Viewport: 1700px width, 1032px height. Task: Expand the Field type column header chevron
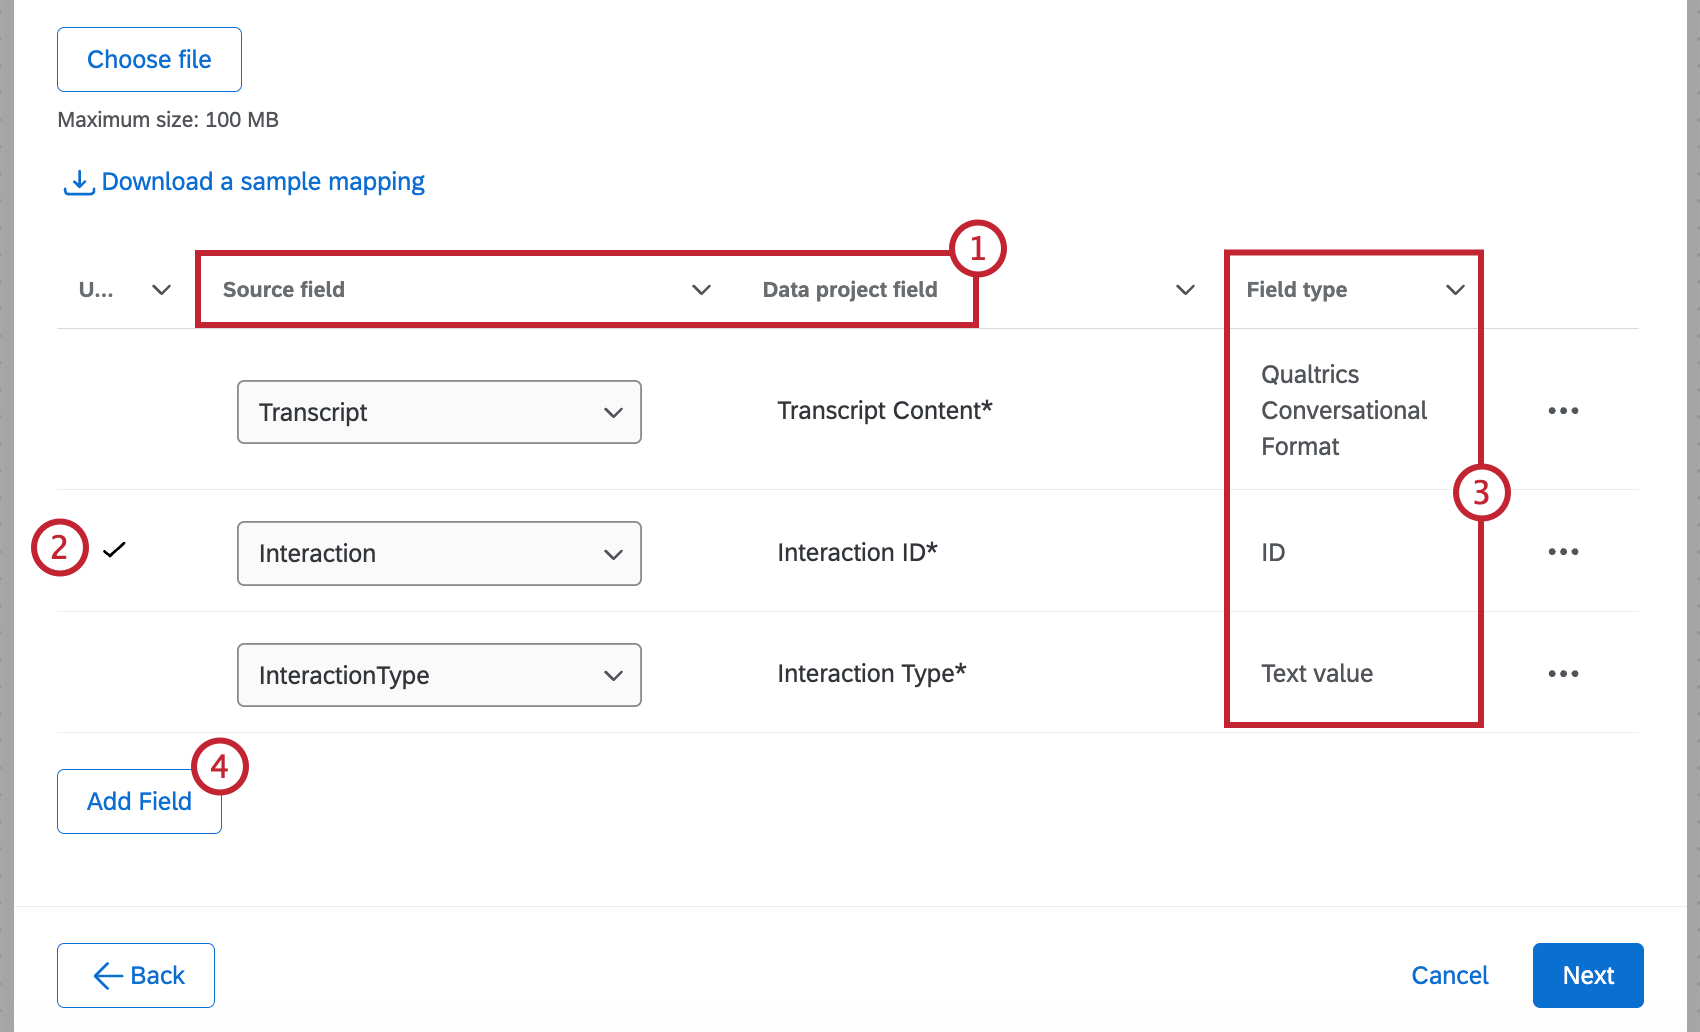pos(1456,290)
